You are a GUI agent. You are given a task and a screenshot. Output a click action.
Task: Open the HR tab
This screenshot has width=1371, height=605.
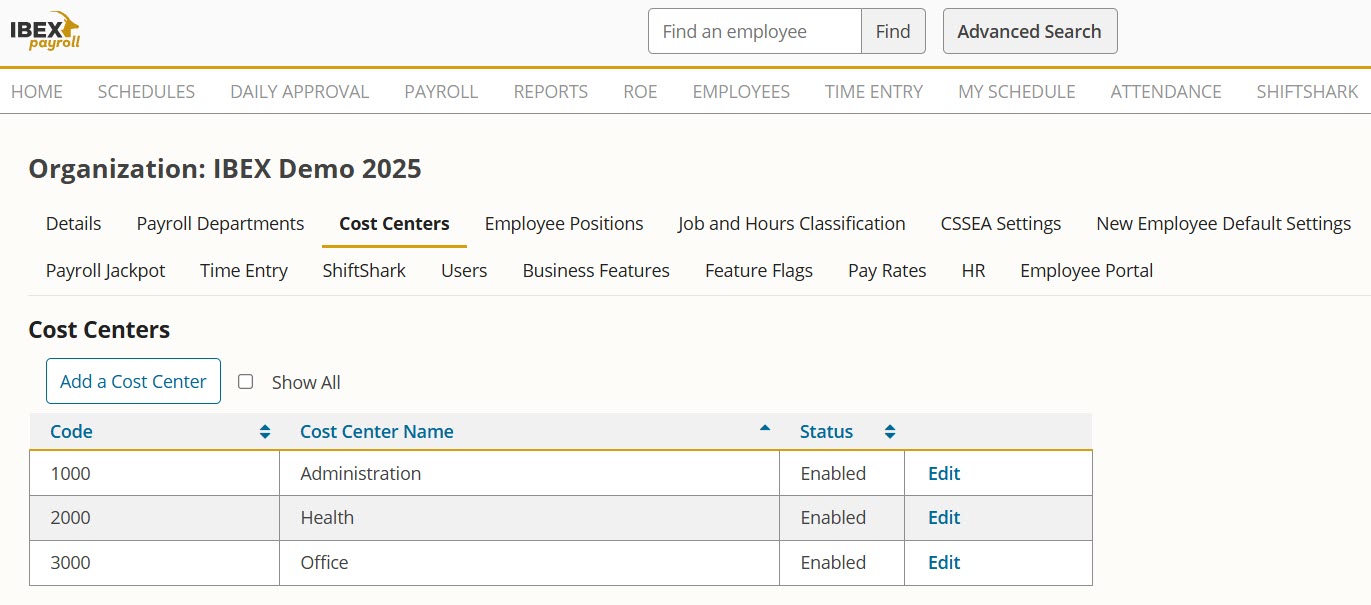pyautogui.click(x=973, y=271)
